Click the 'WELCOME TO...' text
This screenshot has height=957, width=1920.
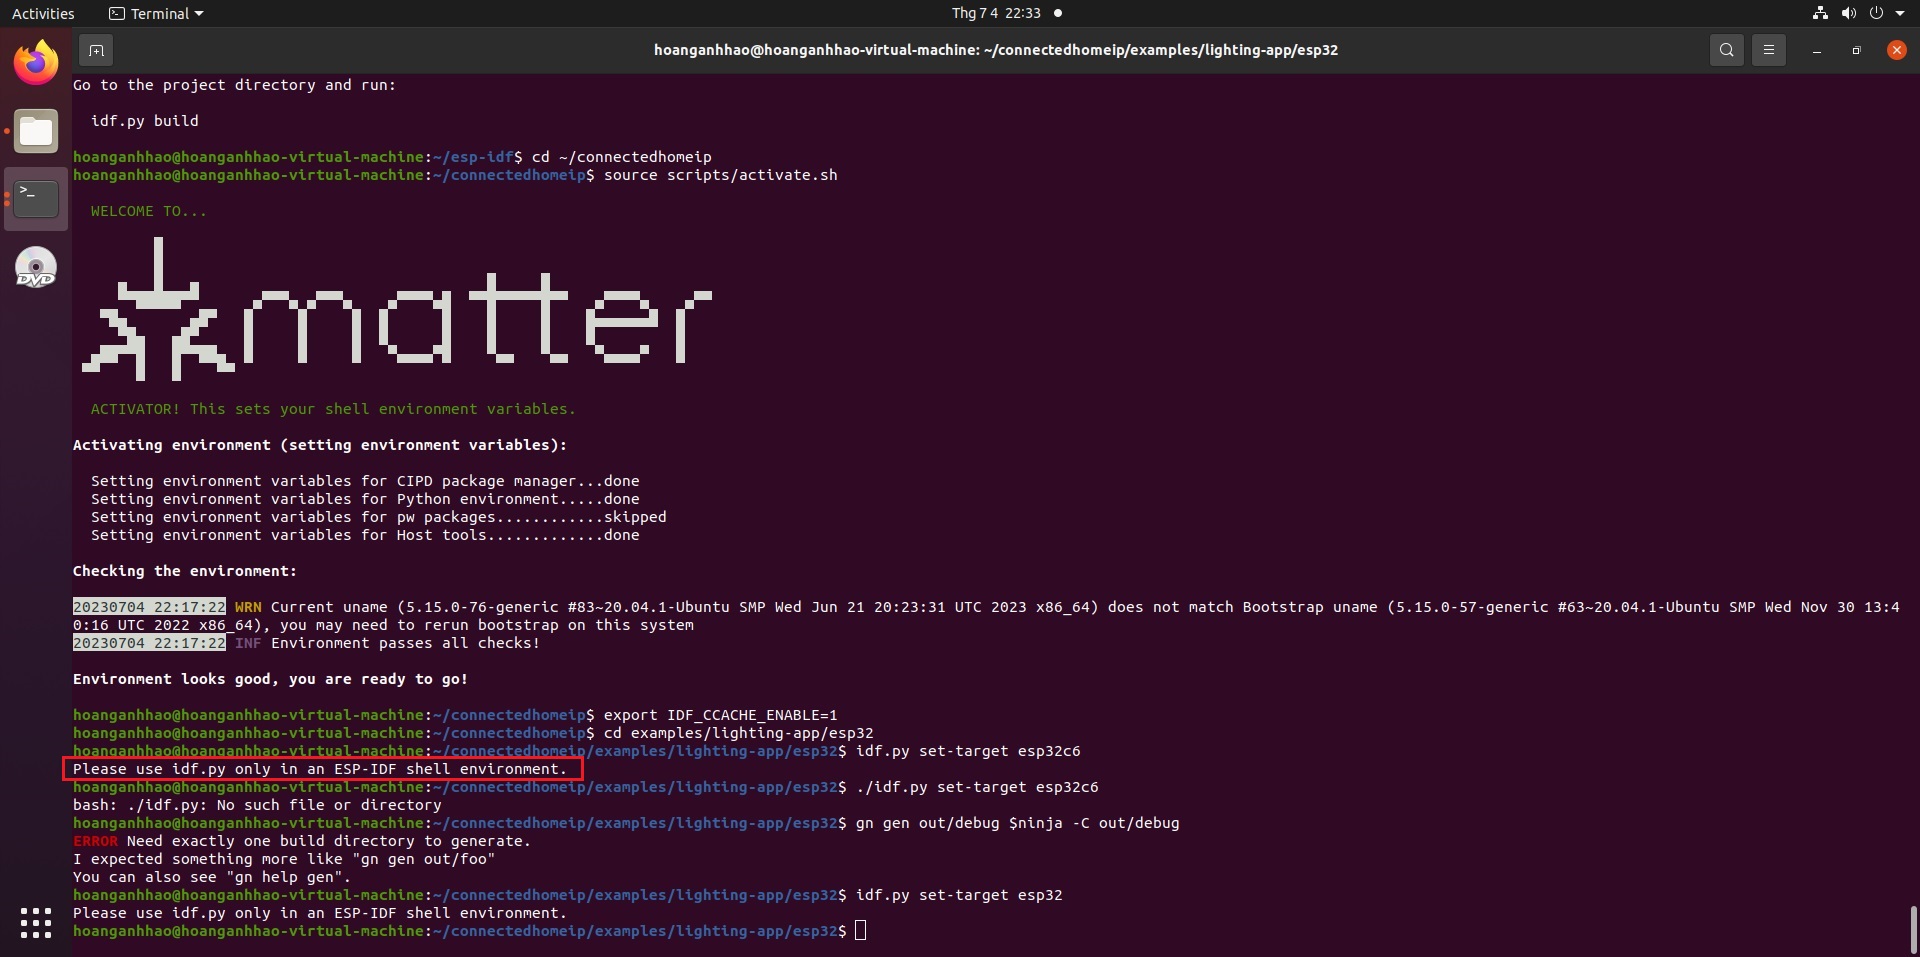click(x=148, y=211)
